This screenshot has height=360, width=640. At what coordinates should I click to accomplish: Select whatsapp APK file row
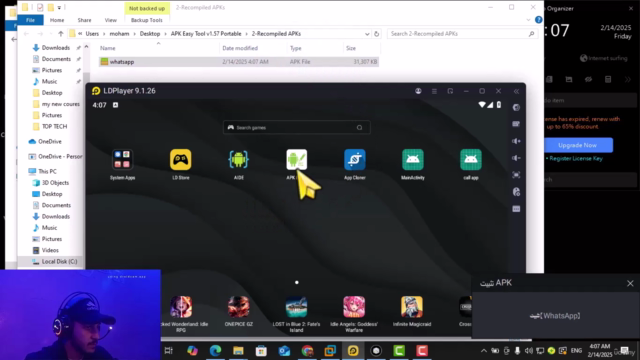pos(239,62)
